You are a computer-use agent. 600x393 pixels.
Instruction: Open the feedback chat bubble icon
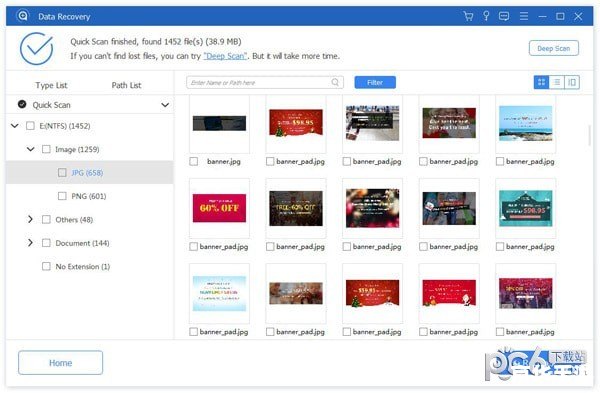pyautogui.click(x=504, y=16)
